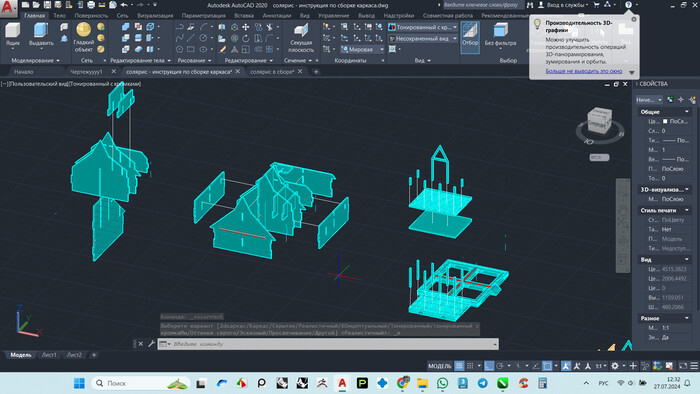This screenshot has height=394, width=700.
Task: Click the Введите ключевое слово search field
Action: click(482, 5)
